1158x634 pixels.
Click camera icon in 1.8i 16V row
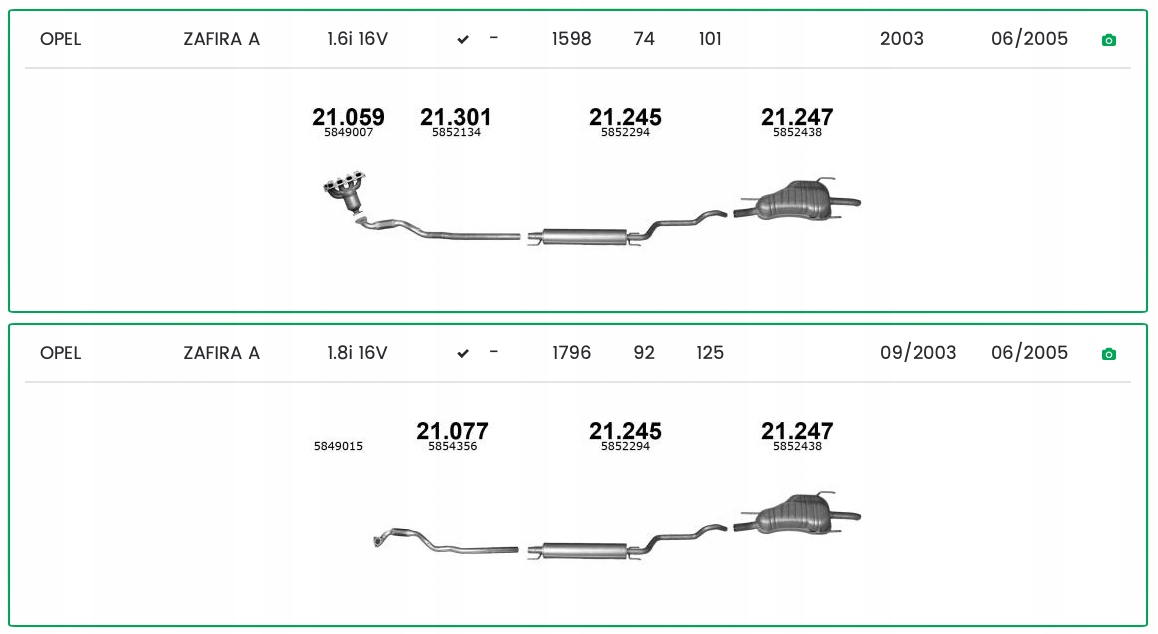[1108, 354]
